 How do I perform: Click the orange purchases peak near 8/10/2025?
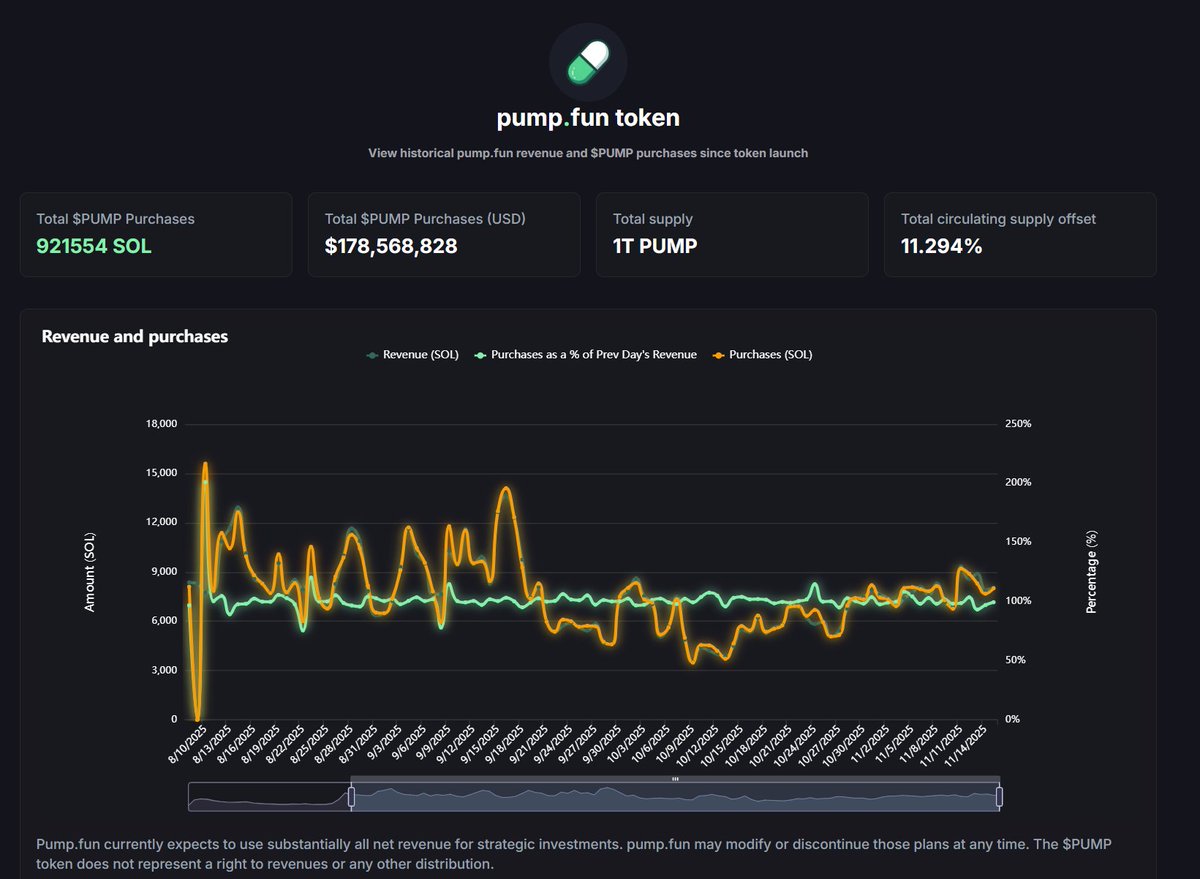point(205,464)
